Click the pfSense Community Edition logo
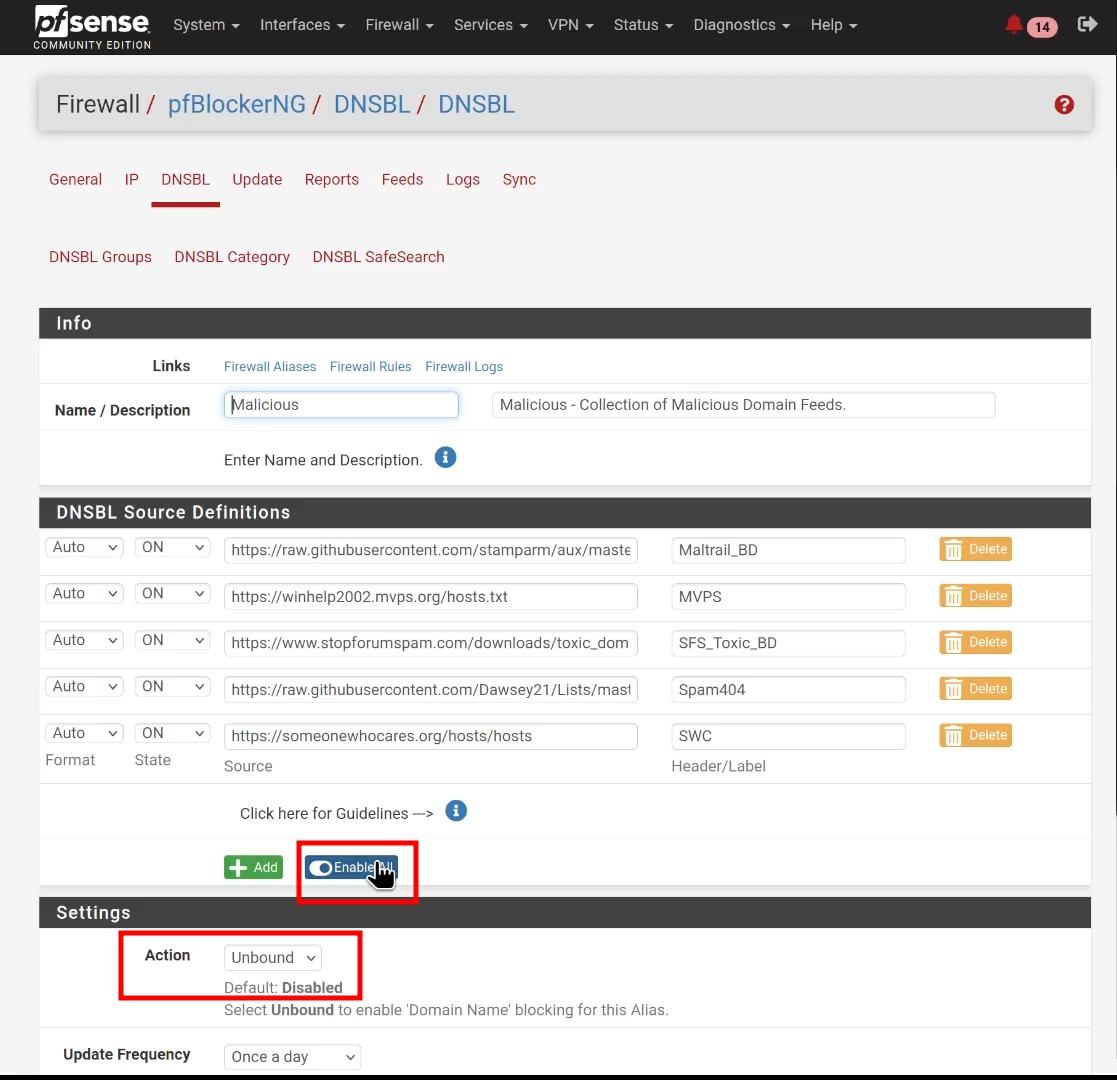 point(92,27)
